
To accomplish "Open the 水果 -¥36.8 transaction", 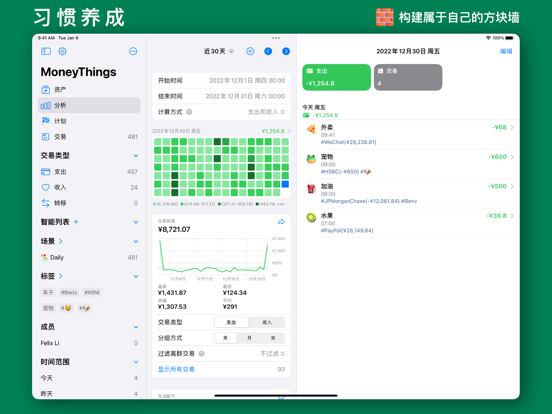I will [x=411, y=223].
